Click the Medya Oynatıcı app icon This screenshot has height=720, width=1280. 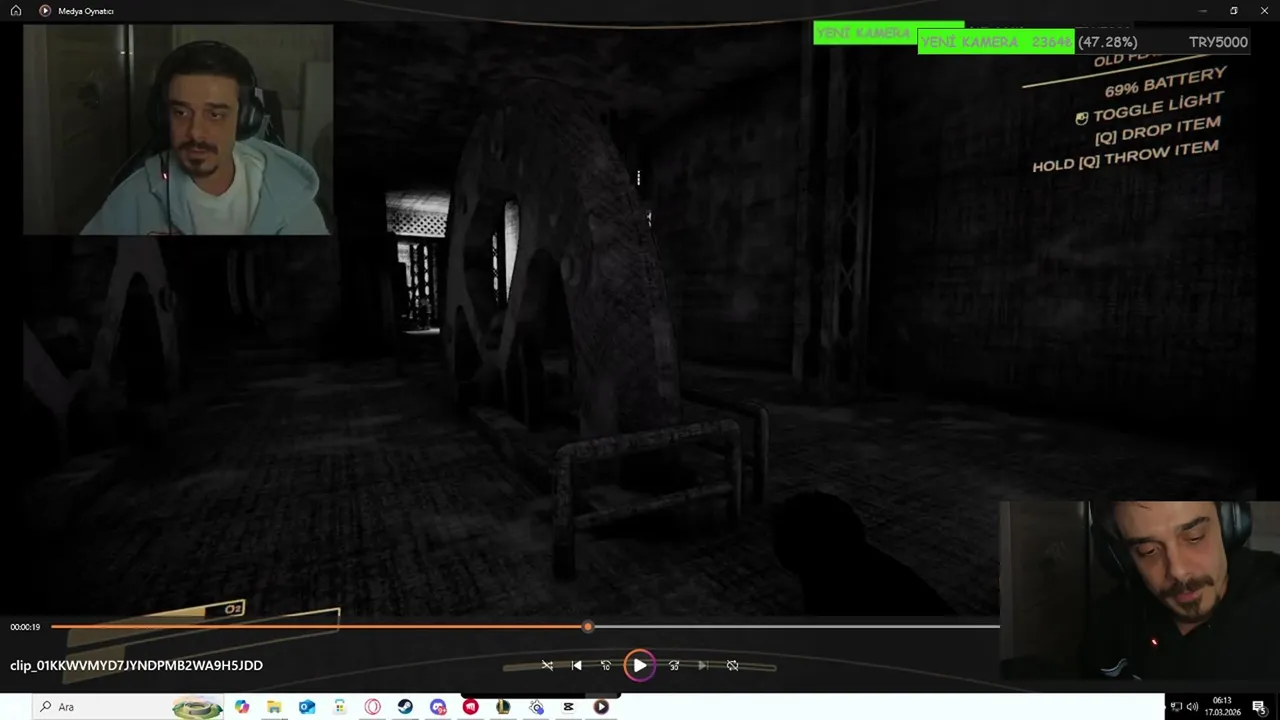45,10
